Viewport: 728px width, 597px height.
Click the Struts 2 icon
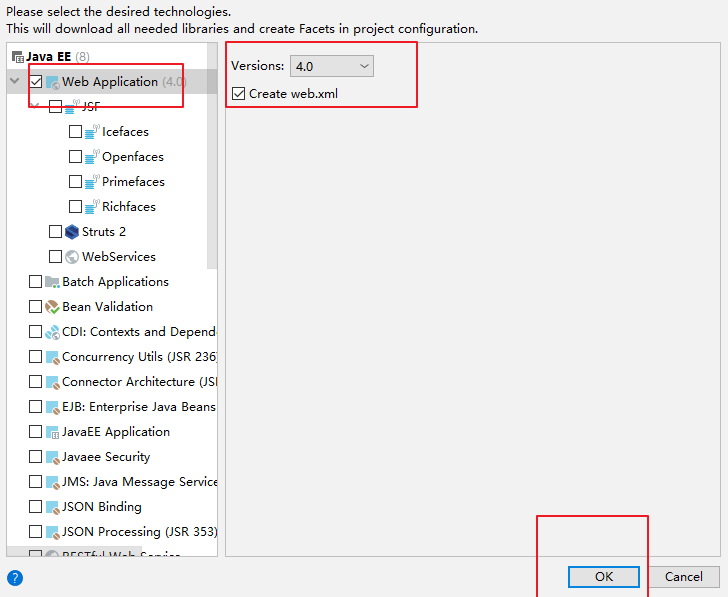pos(72,232)
